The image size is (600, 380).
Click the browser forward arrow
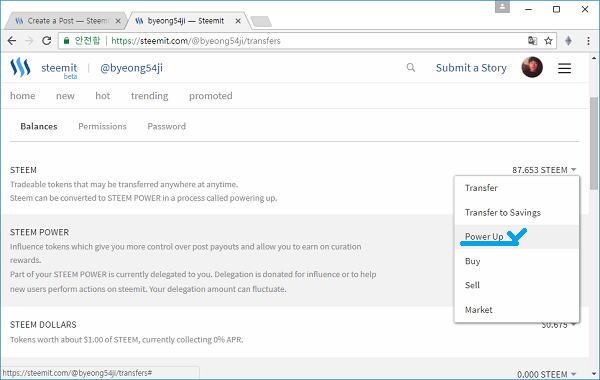pos(29,41)
